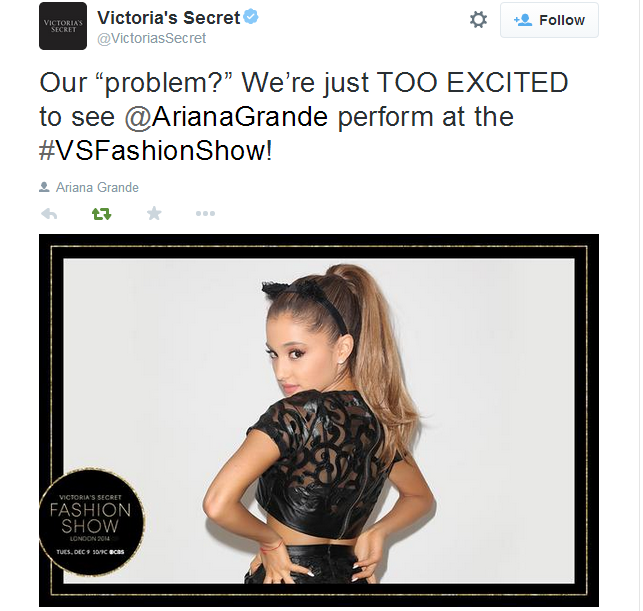Click the Fashion Show circular badge
The height and width of the screenshot is (611, 643).
[x=91, y=522]
